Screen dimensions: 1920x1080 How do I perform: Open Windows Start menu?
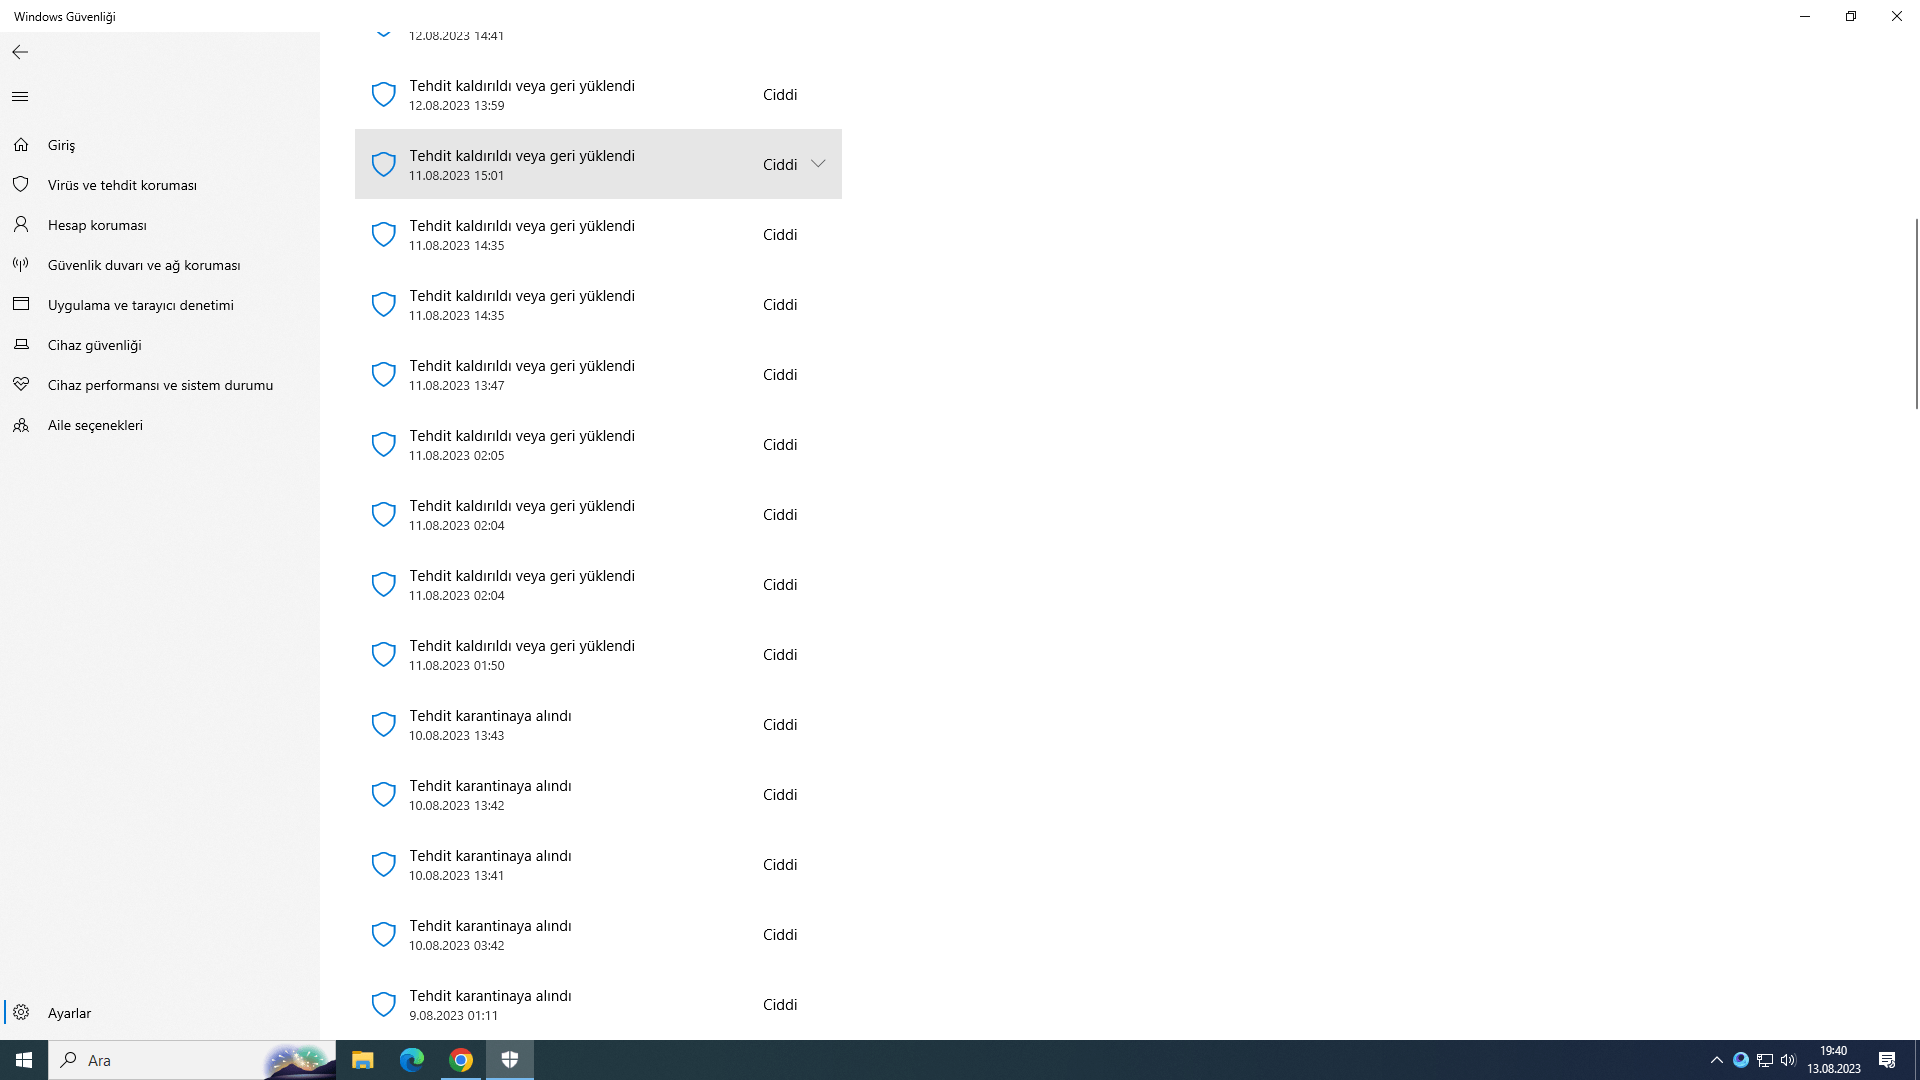[24, 1060]
